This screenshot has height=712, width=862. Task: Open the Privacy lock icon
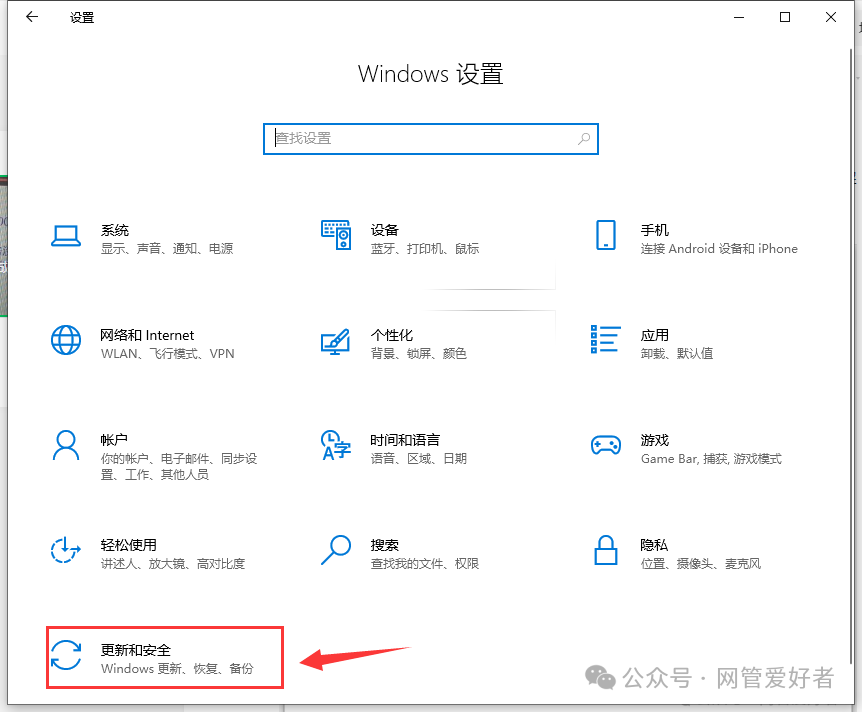coord(606,550)
